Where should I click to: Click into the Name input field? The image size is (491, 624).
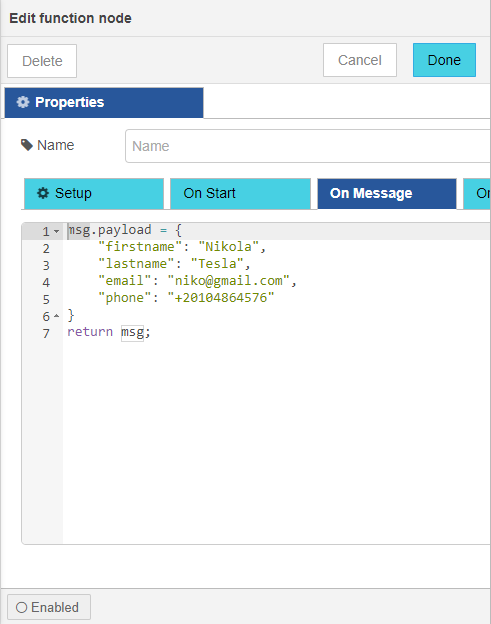point(308,146)
